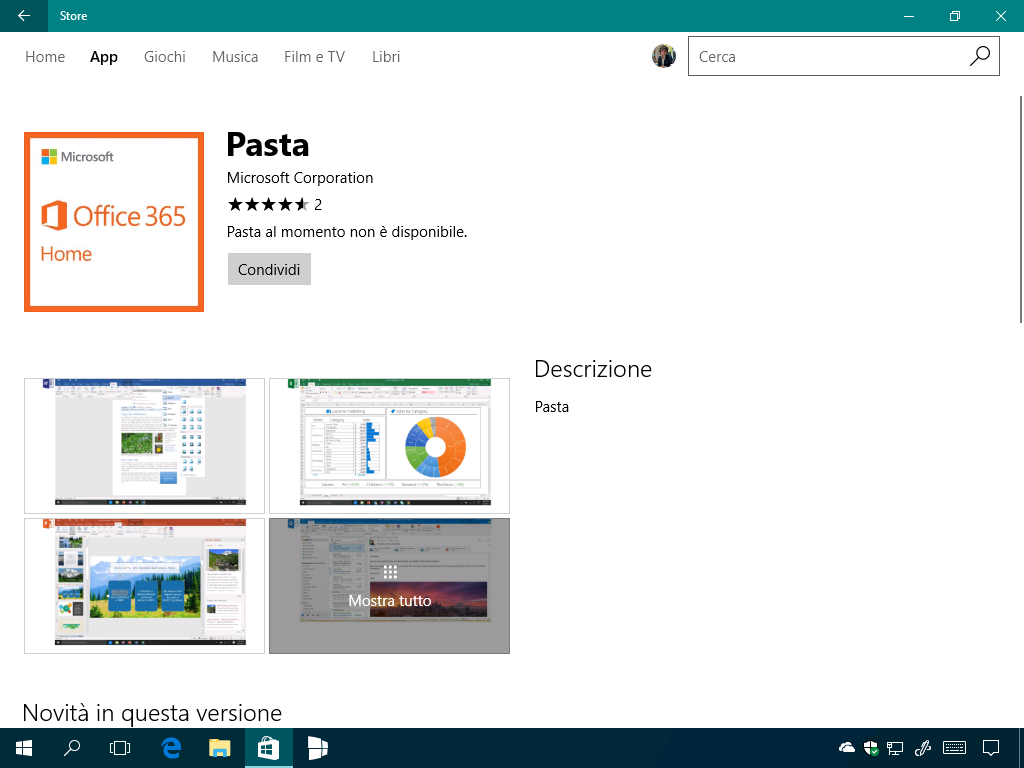
Task: Open taskbar search magnifier
Action: point(72,748)
